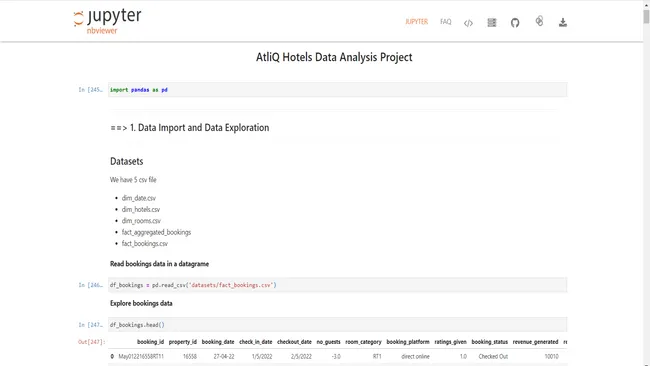Click dim_hotels.csv list item
Screen dimensions: 650x366
141,209
